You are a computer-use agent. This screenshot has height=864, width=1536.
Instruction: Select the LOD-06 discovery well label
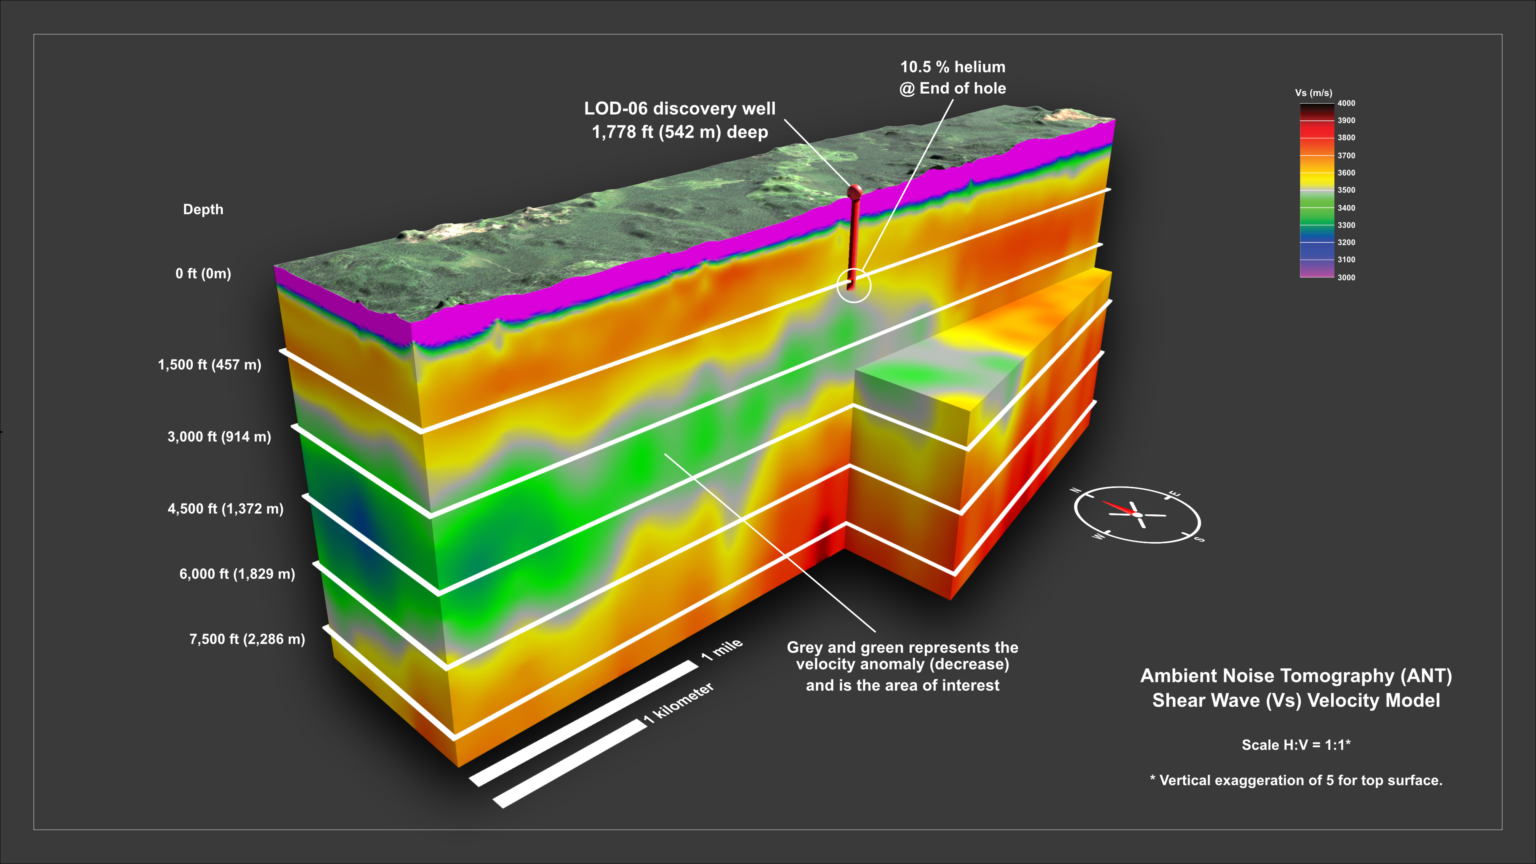click(679, 120)
